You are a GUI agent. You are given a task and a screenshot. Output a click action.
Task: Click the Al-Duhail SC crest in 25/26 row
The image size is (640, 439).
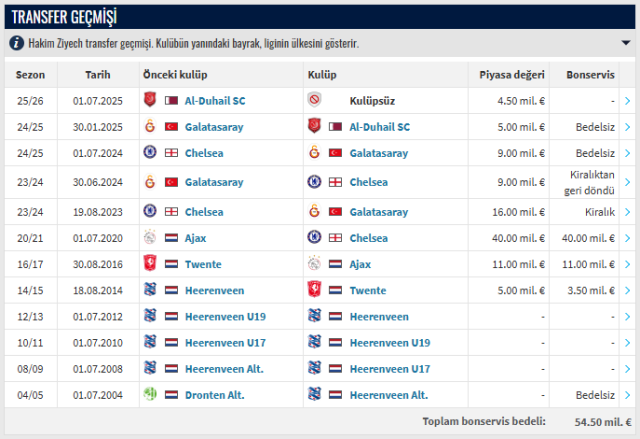tap(150, 100)
